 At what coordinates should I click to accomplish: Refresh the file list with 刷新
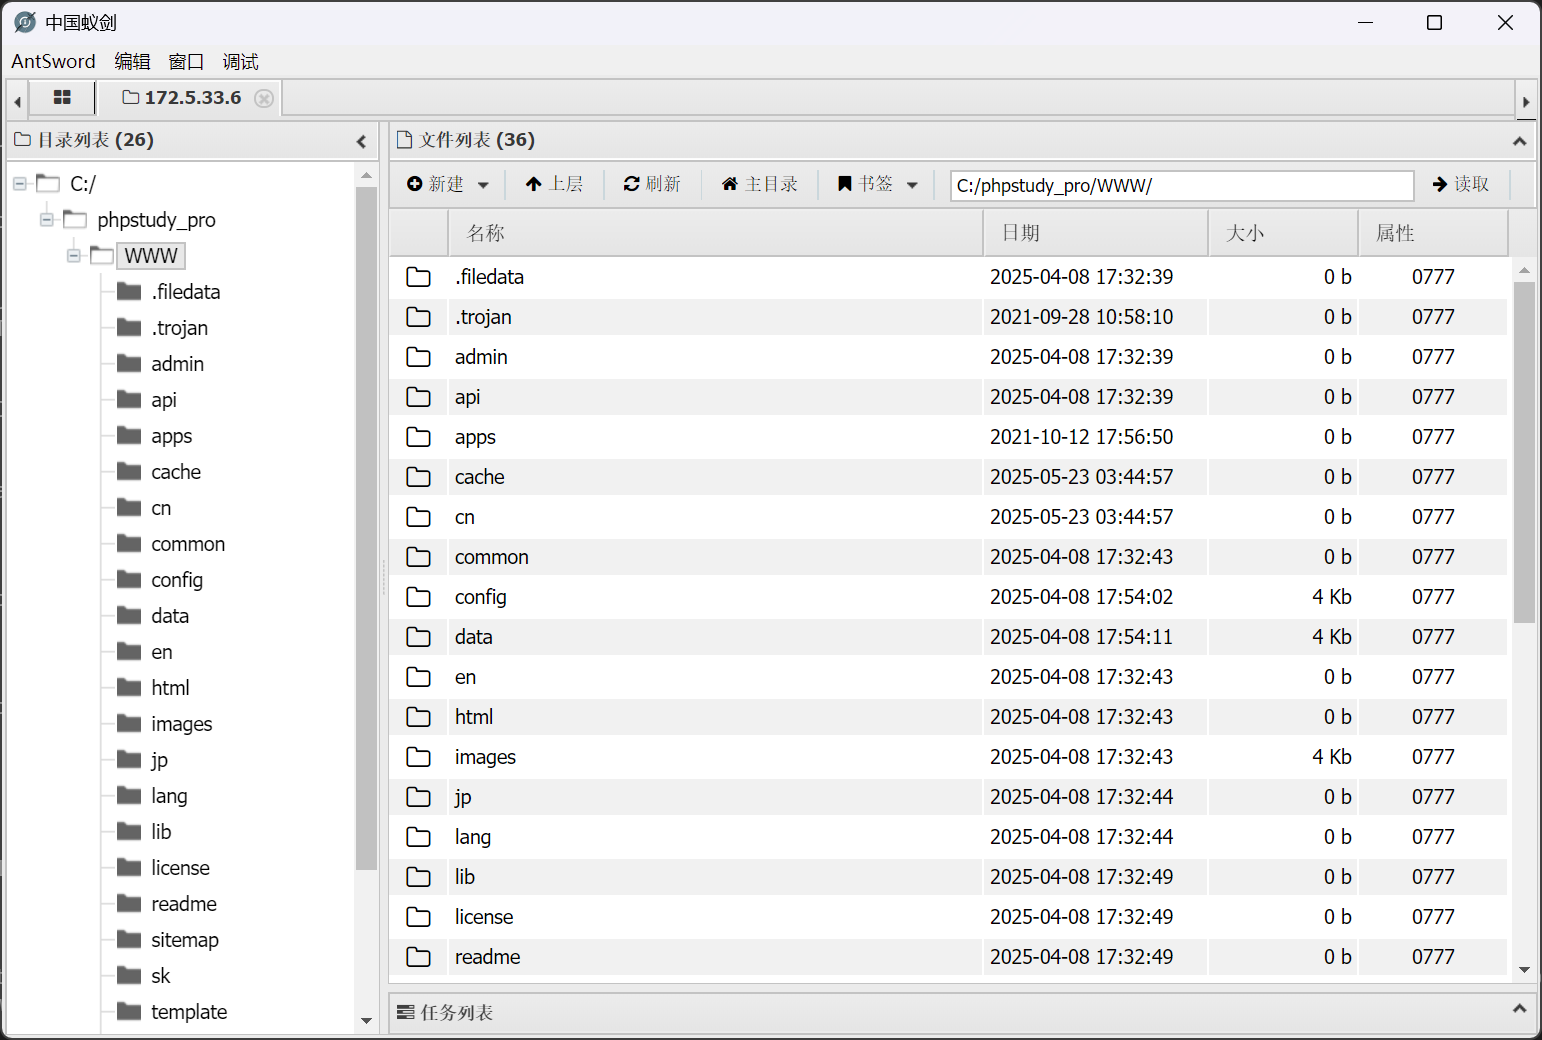coord(652,184)
